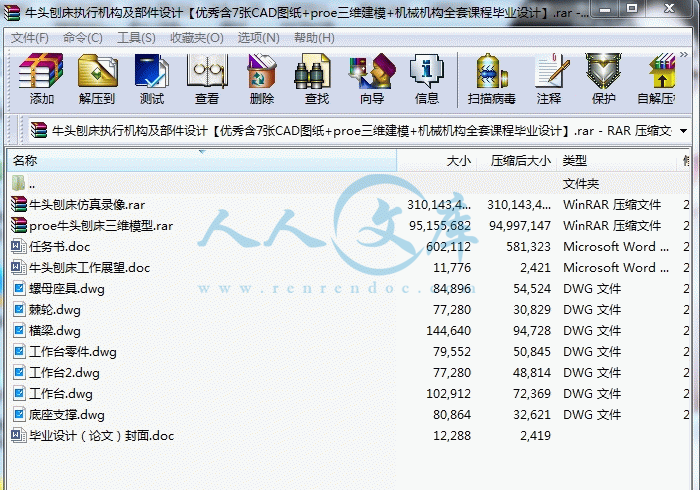Select 任务书.doc file

(349, 246)
